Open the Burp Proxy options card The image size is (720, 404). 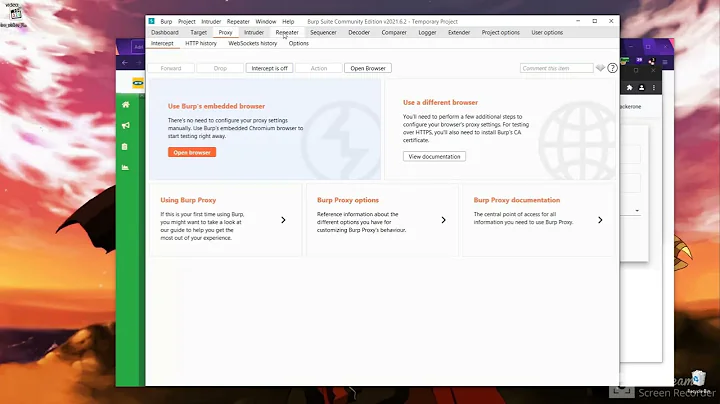point(382,220)
